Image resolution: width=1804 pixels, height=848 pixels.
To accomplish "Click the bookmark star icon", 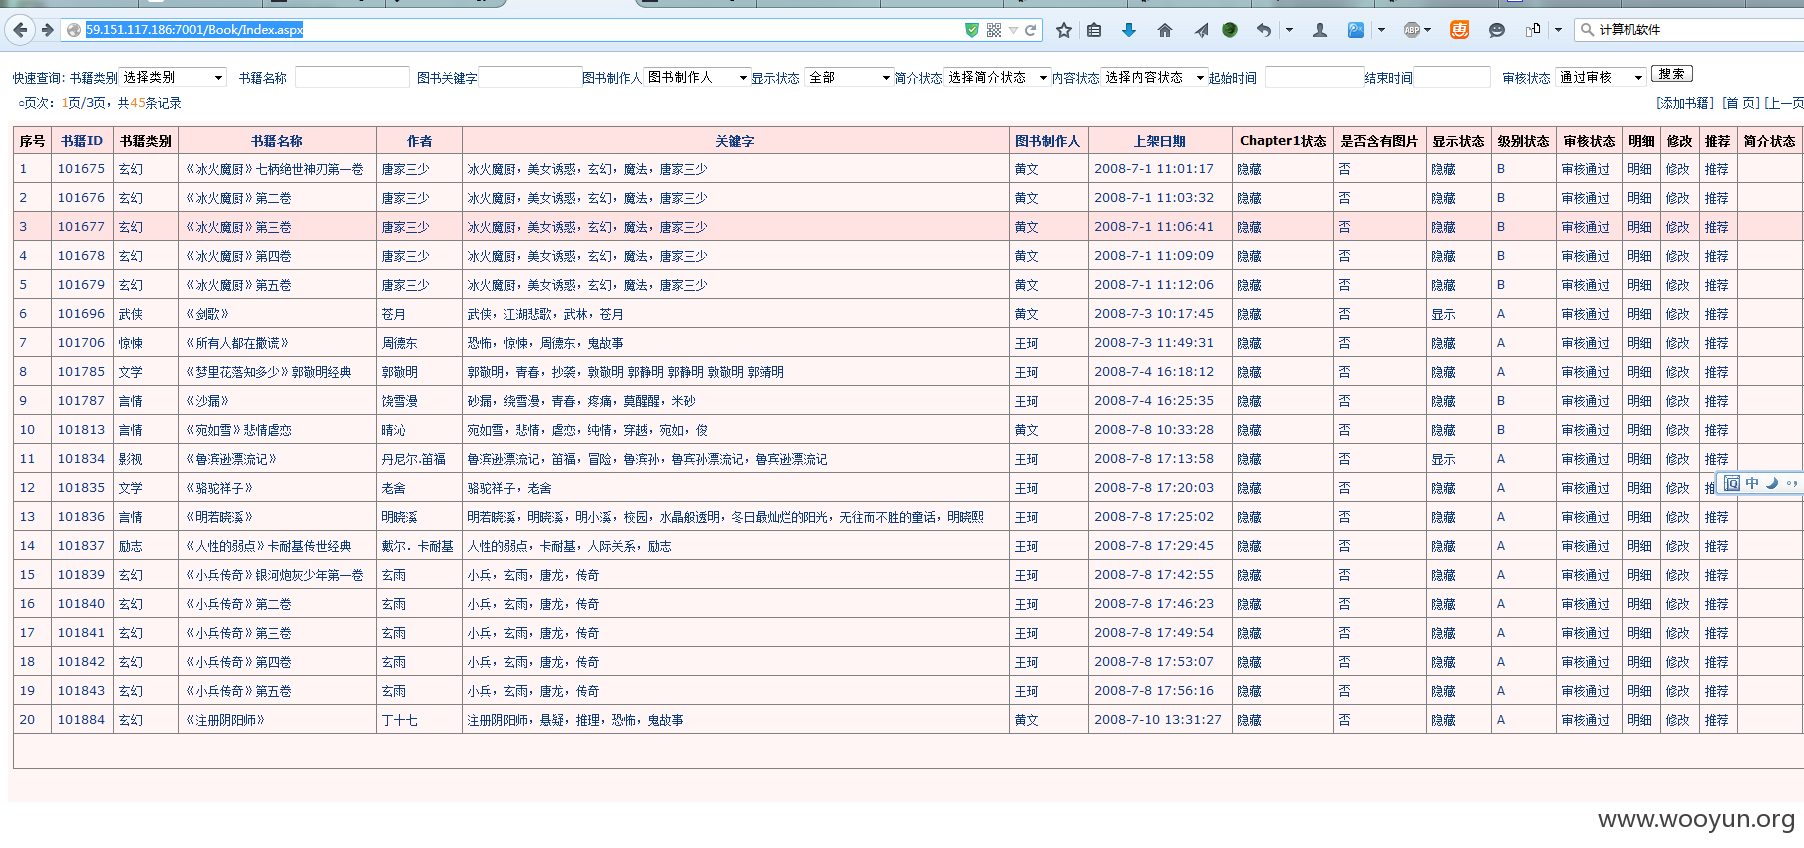I will click(x=1064, y=30).
